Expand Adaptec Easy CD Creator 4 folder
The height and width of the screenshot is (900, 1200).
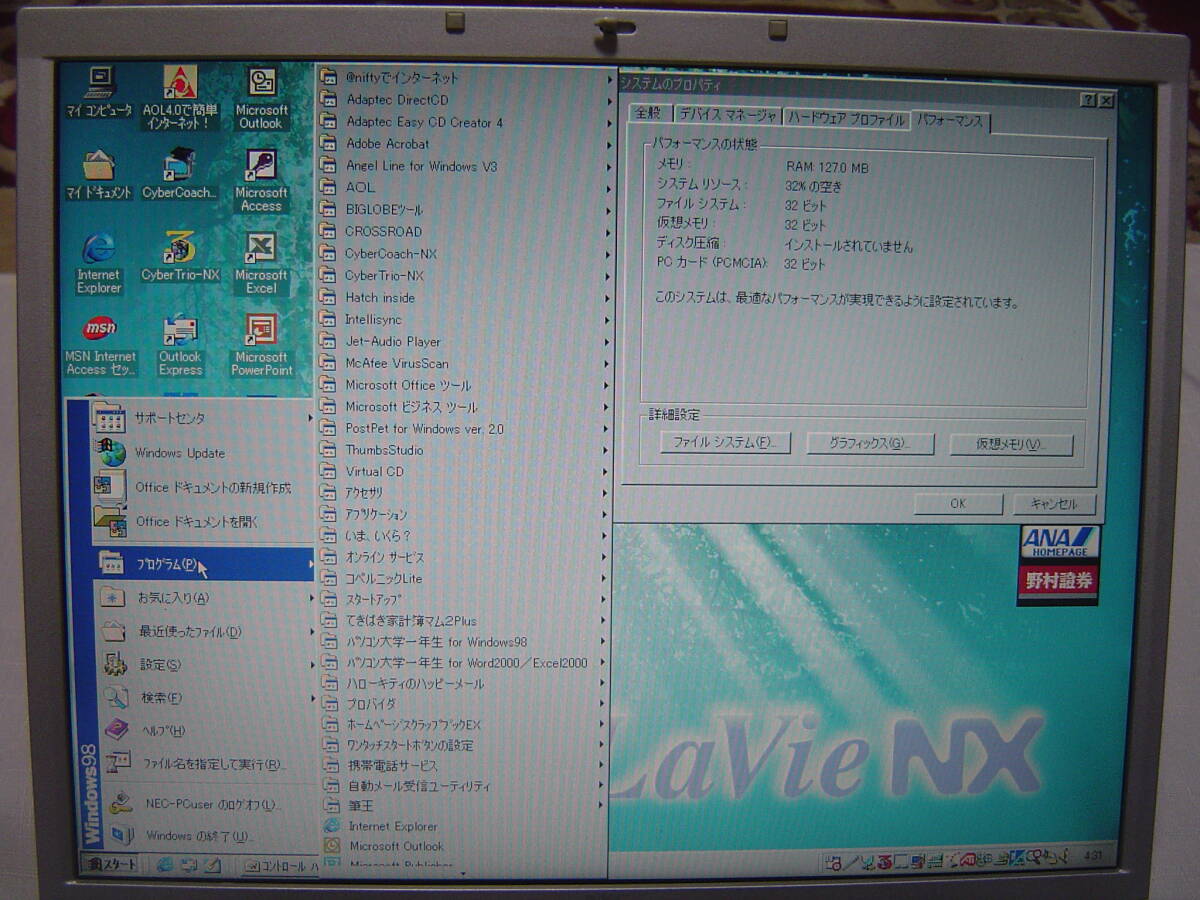(x=464, y=122)
